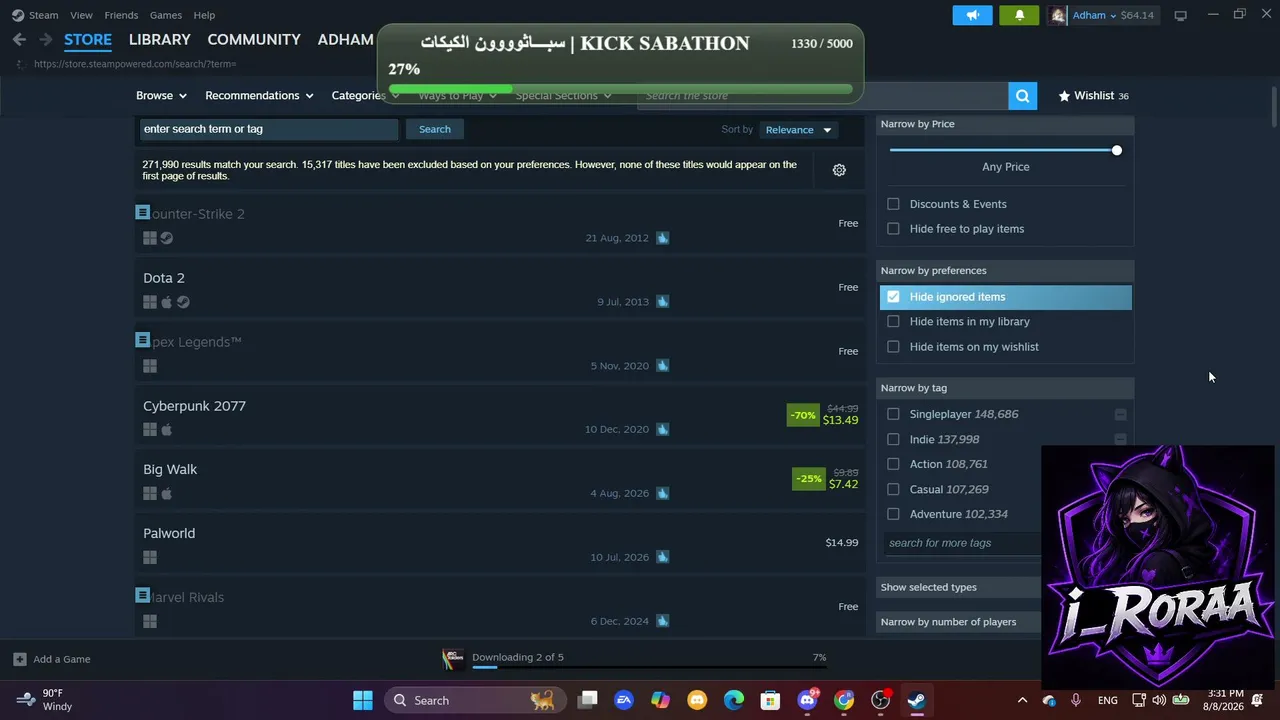
Task: Expand the Show selected types section
Action: (x=958, y=587)
